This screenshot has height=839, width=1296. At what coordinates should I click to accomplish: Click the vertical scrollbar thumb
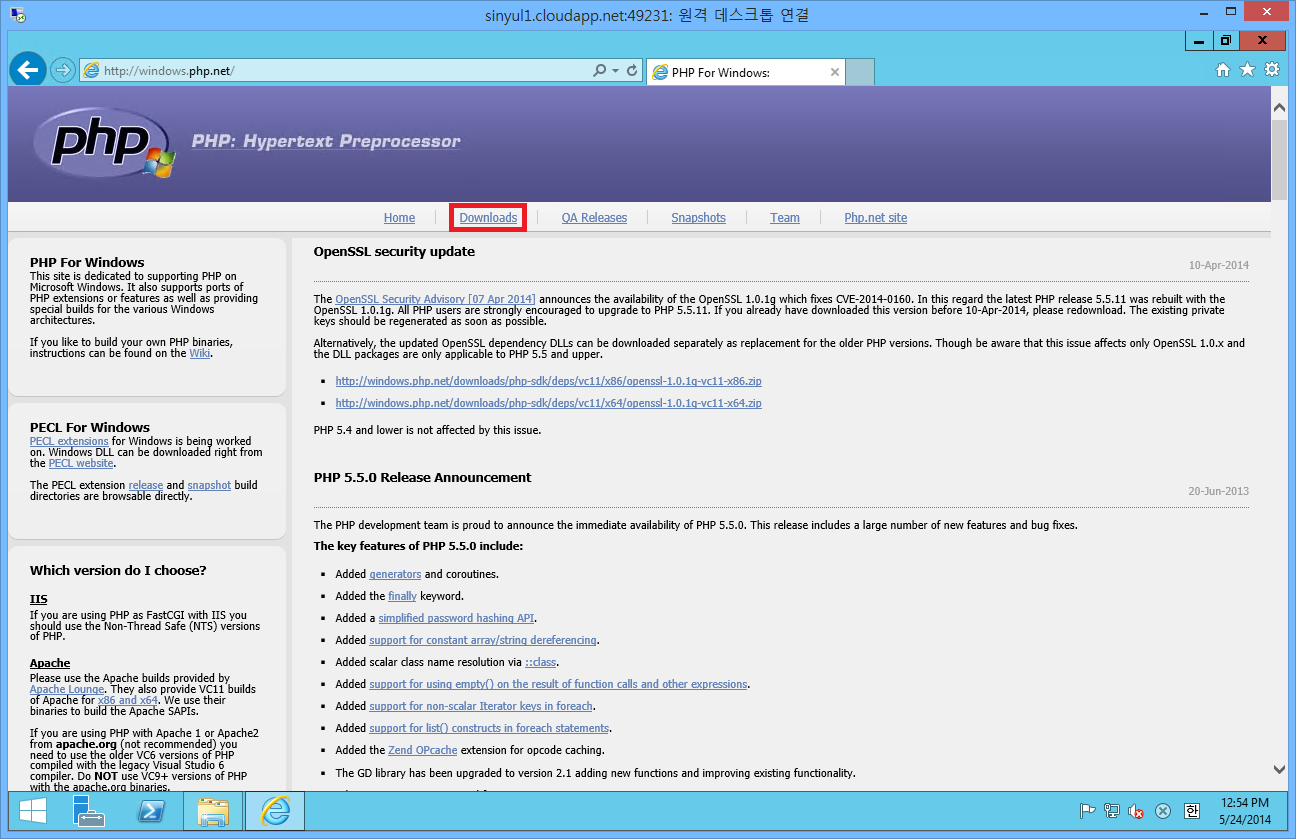(1279, 160)
